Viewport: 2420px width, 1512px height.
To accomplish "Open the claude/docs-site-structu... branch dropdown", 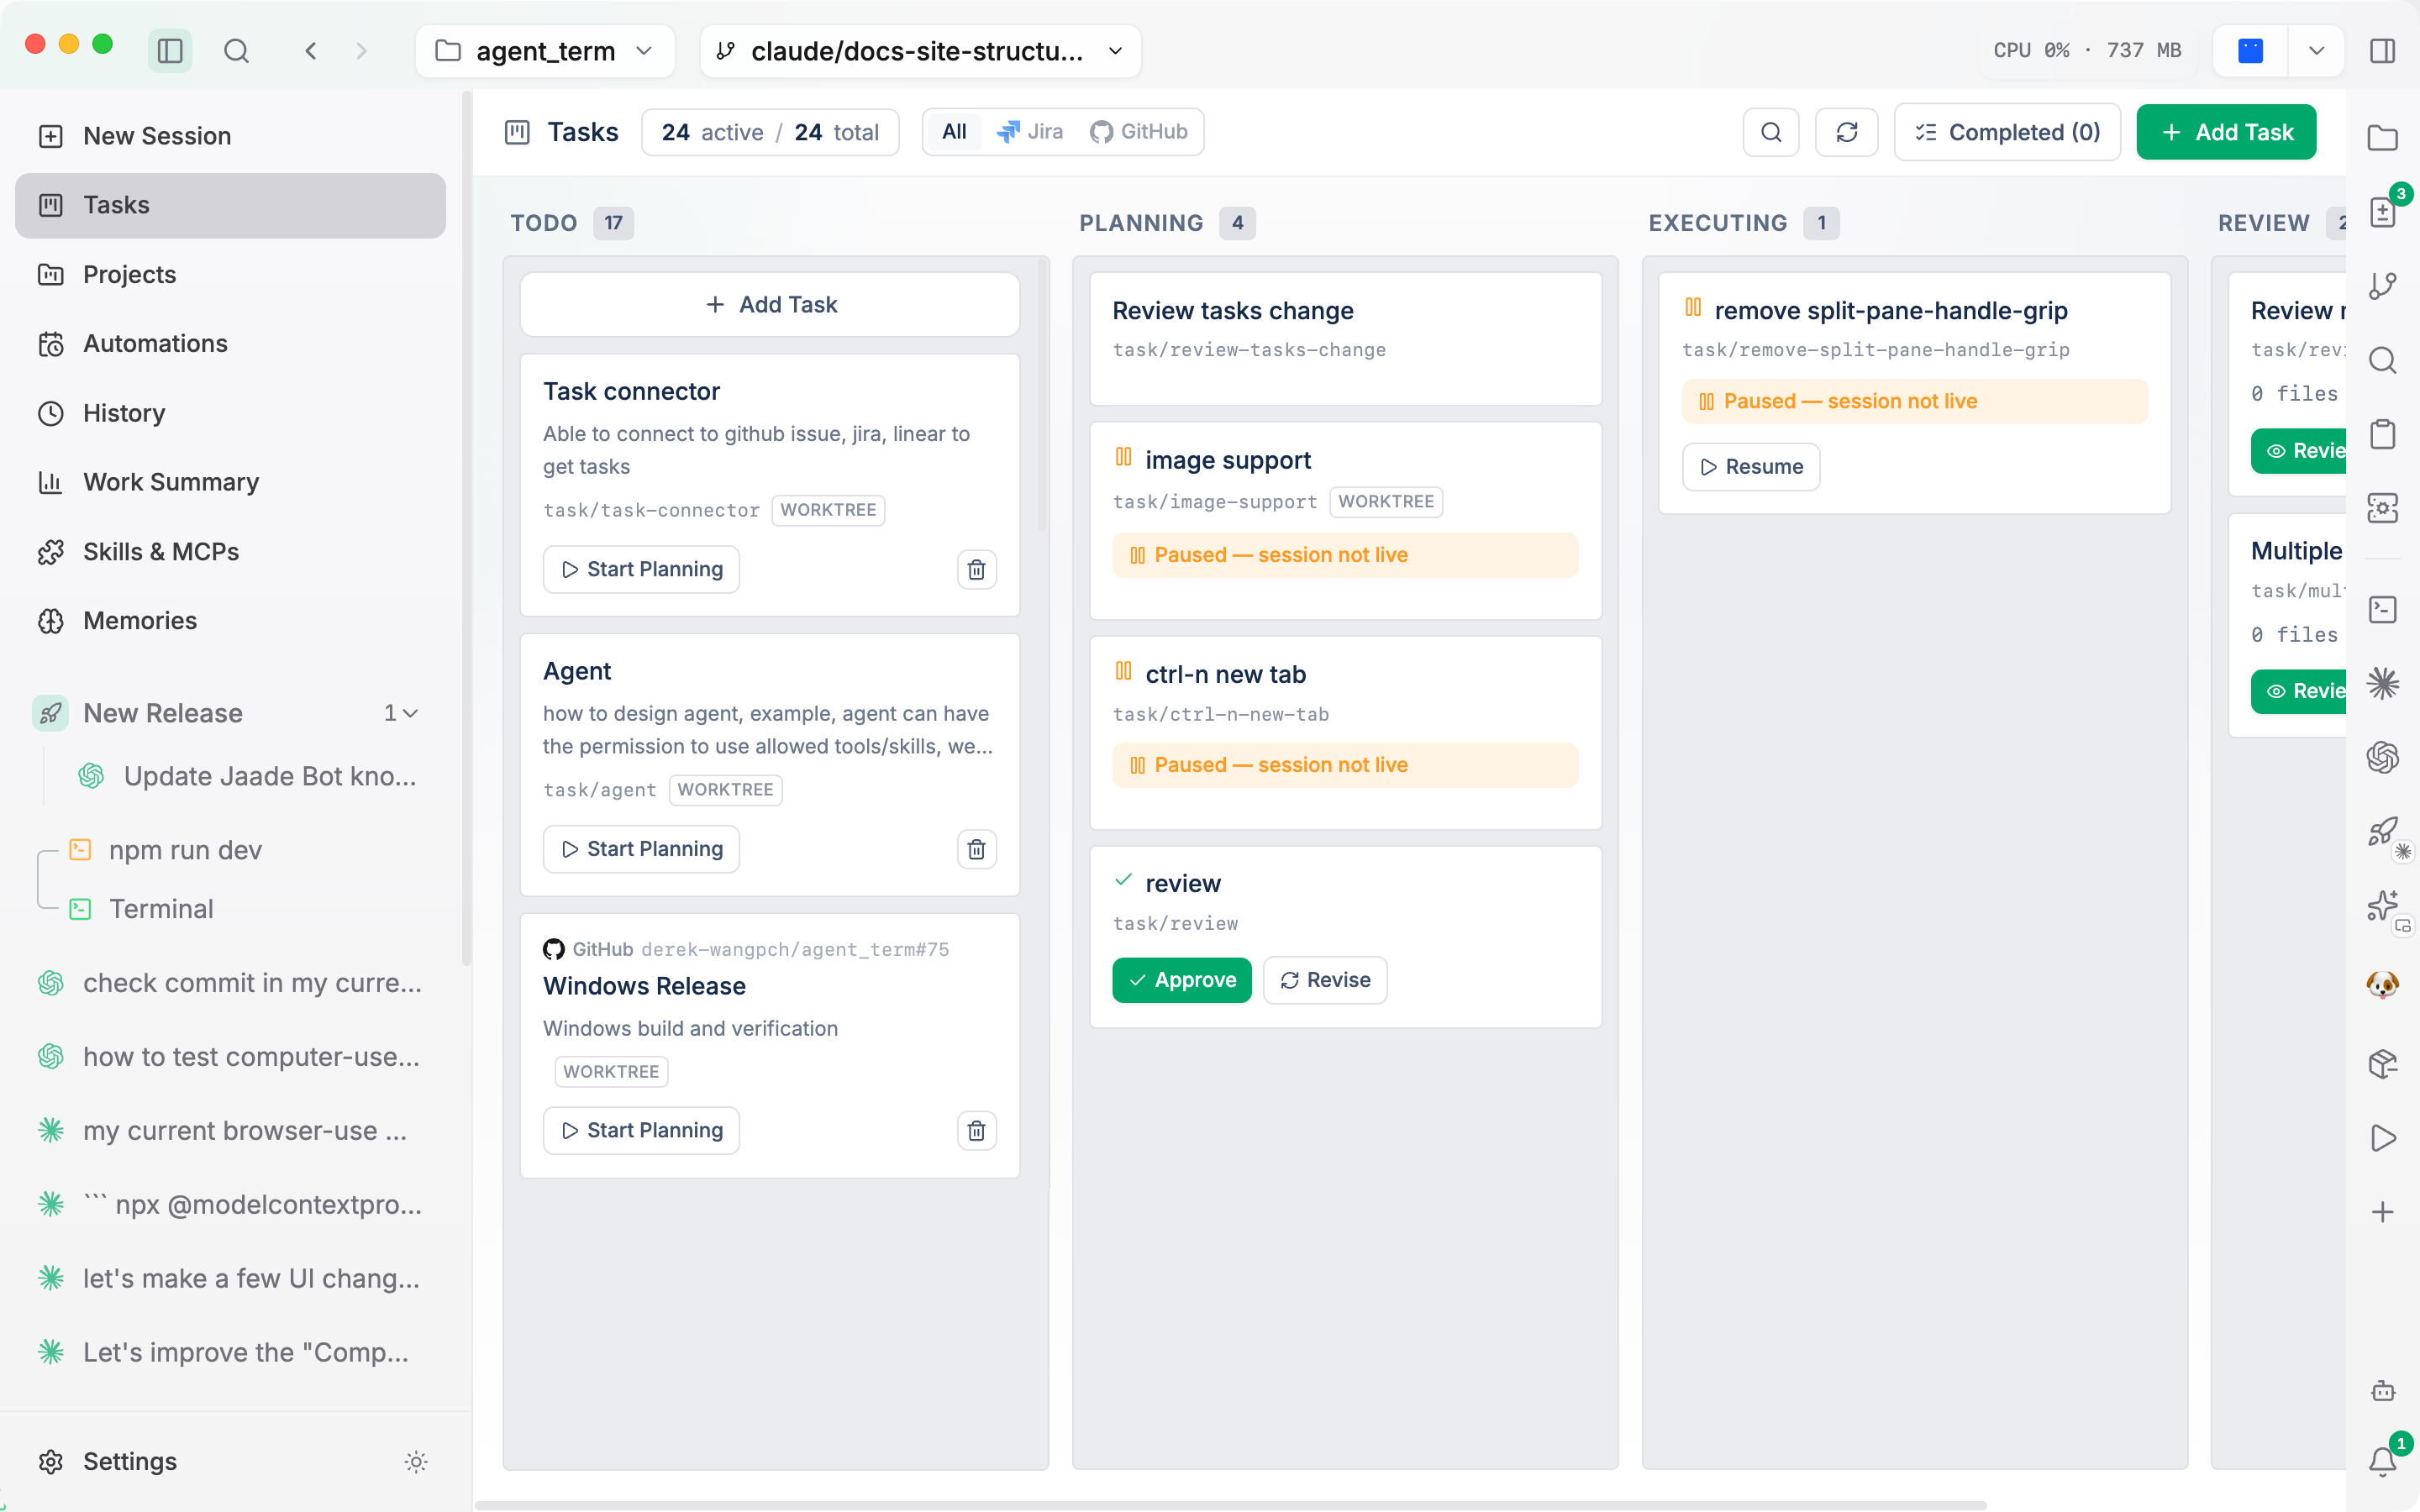I will (920, 50).
